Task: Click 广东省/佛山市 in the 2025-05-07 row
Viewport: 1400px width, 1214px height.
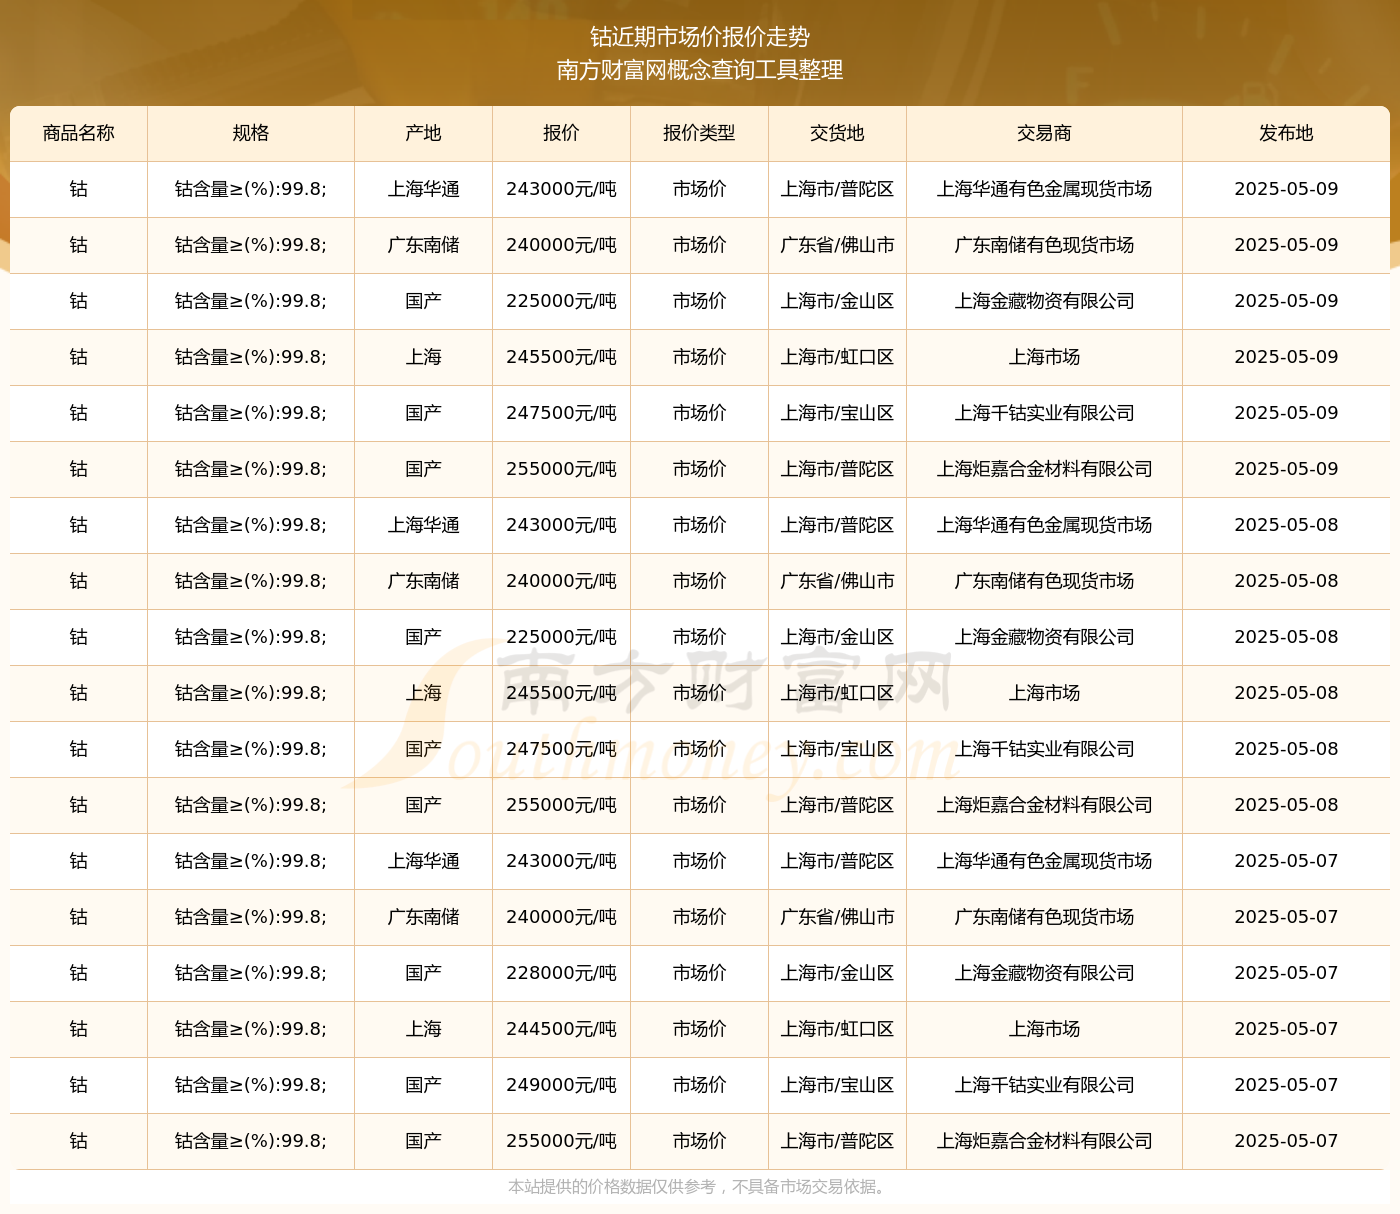Action: pos(837,917)
